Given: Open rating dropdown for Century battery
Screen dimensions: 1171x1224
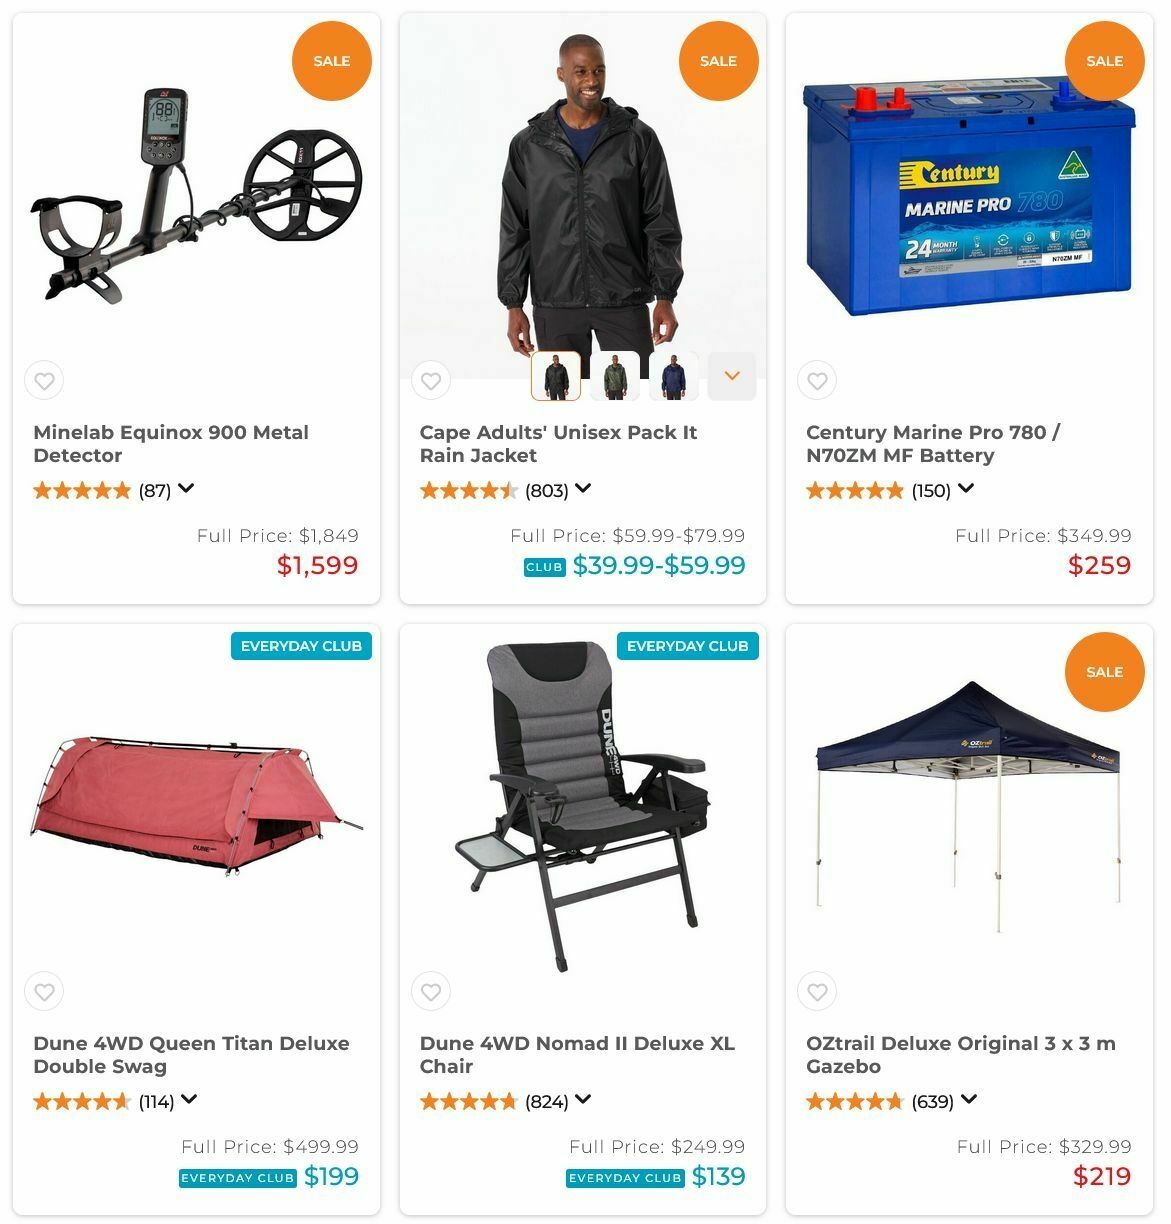Looking at the screenshot, I should (965, 489).
